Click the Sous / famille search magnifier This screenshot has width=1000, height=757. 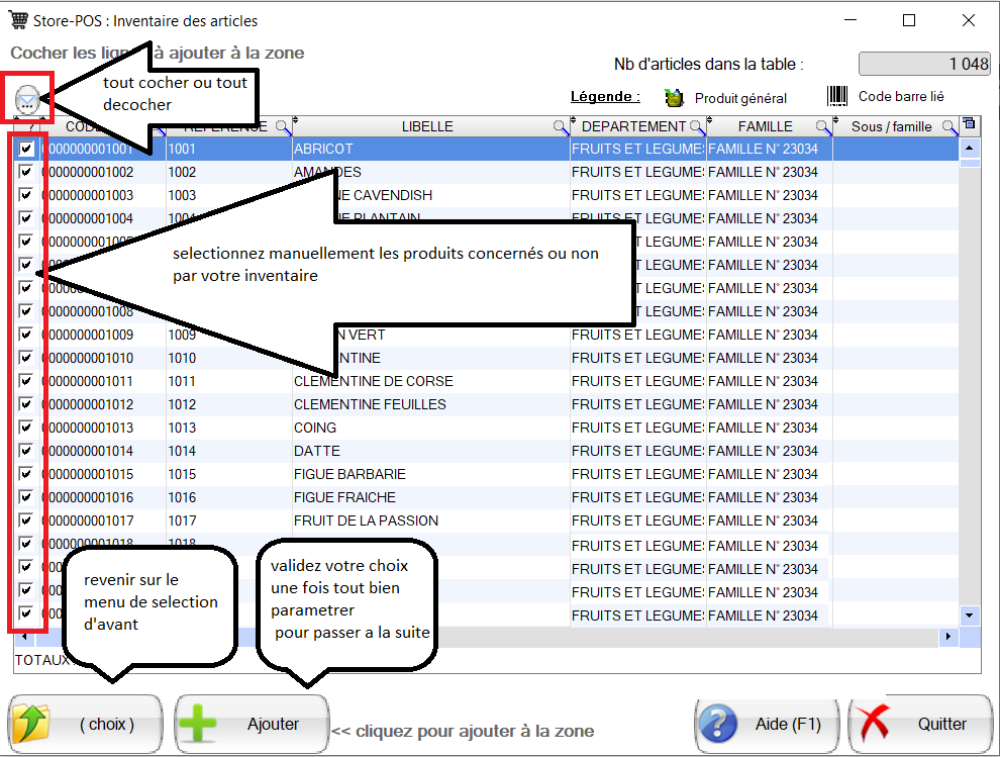coord(947,127)
